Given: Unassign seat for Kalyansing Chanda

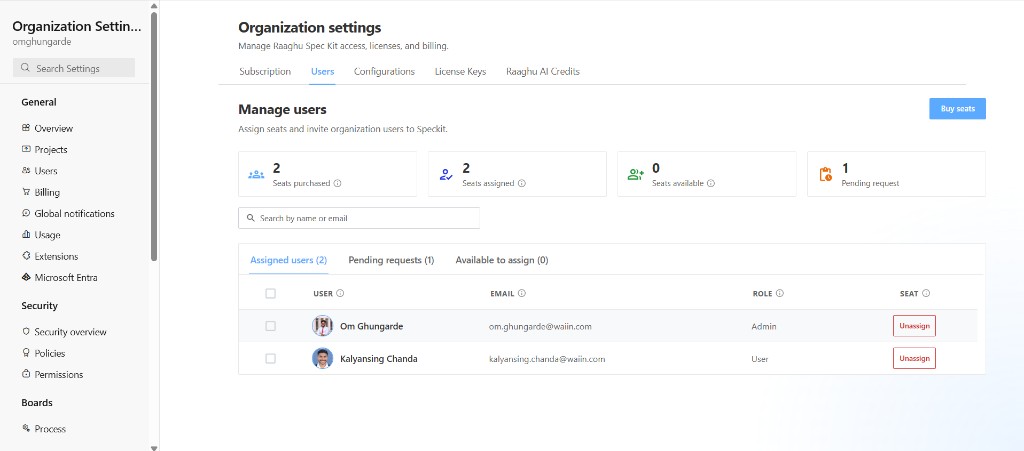Looking at the screenshot, I should point(914,358).
